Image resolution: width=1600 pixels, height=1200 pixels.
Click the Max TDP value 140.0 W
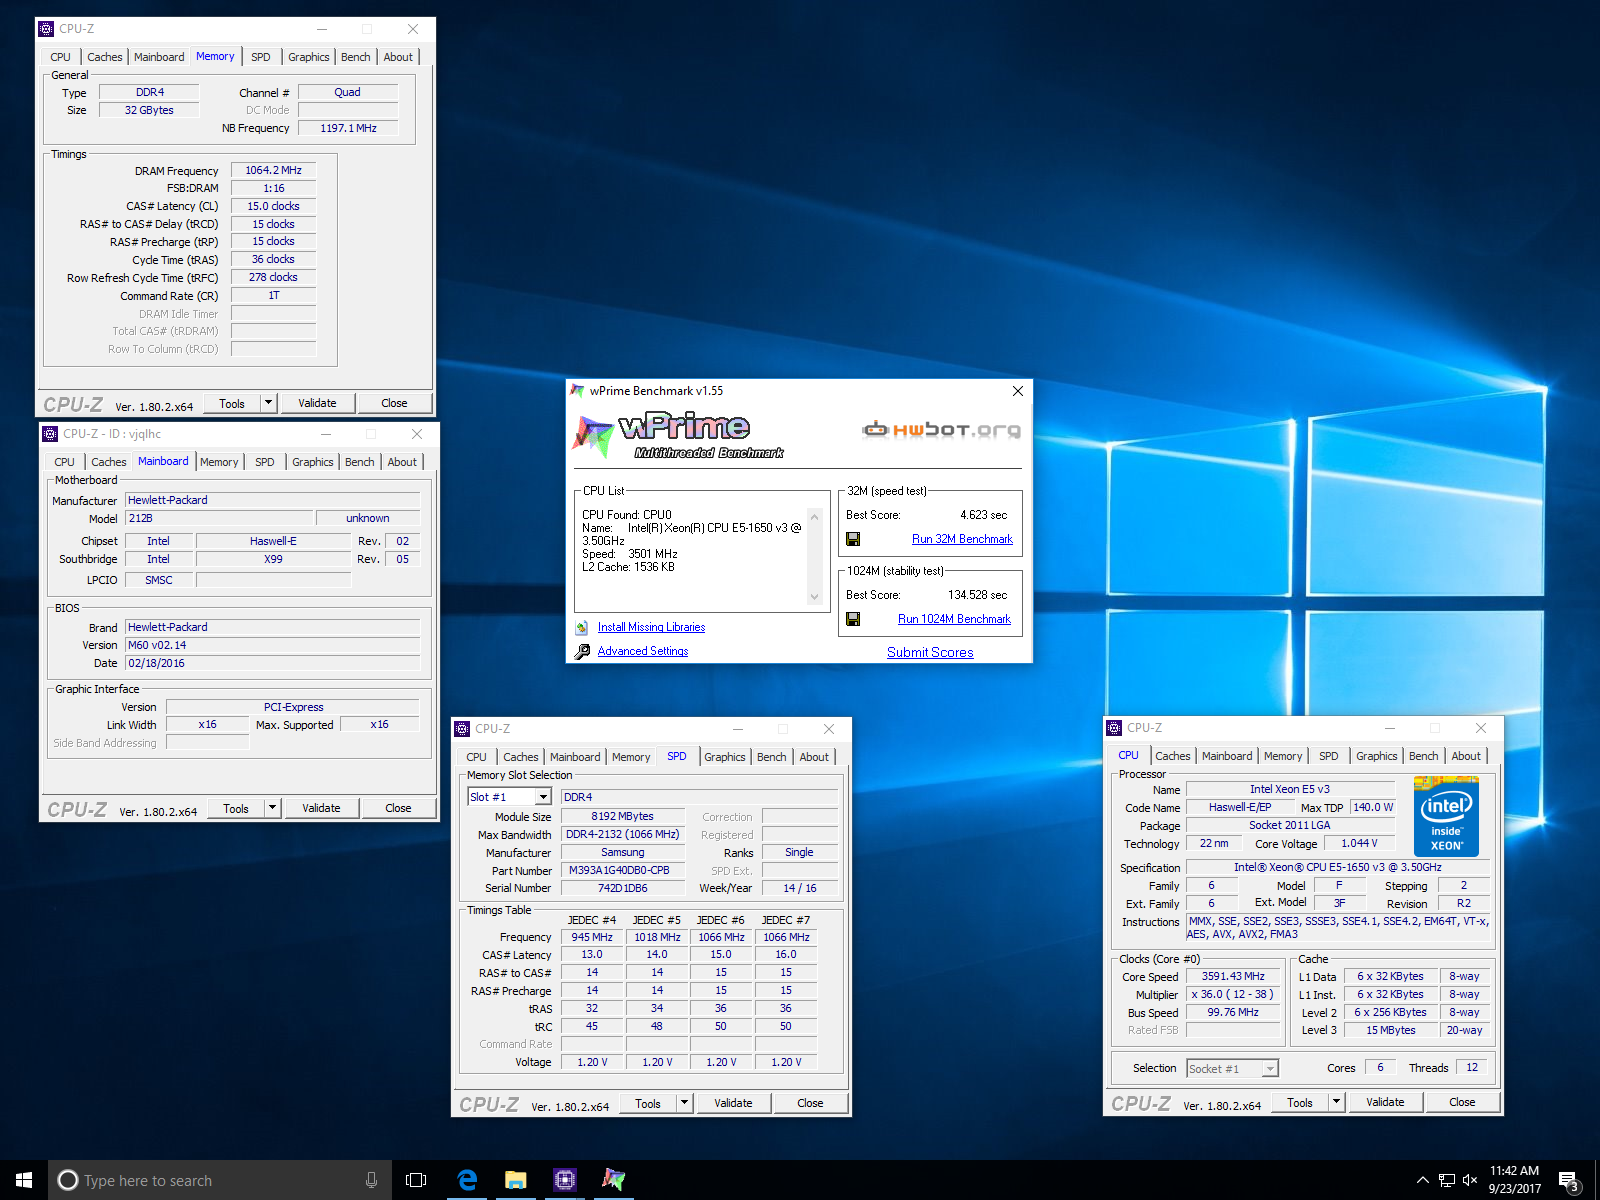pos(1374,808)
